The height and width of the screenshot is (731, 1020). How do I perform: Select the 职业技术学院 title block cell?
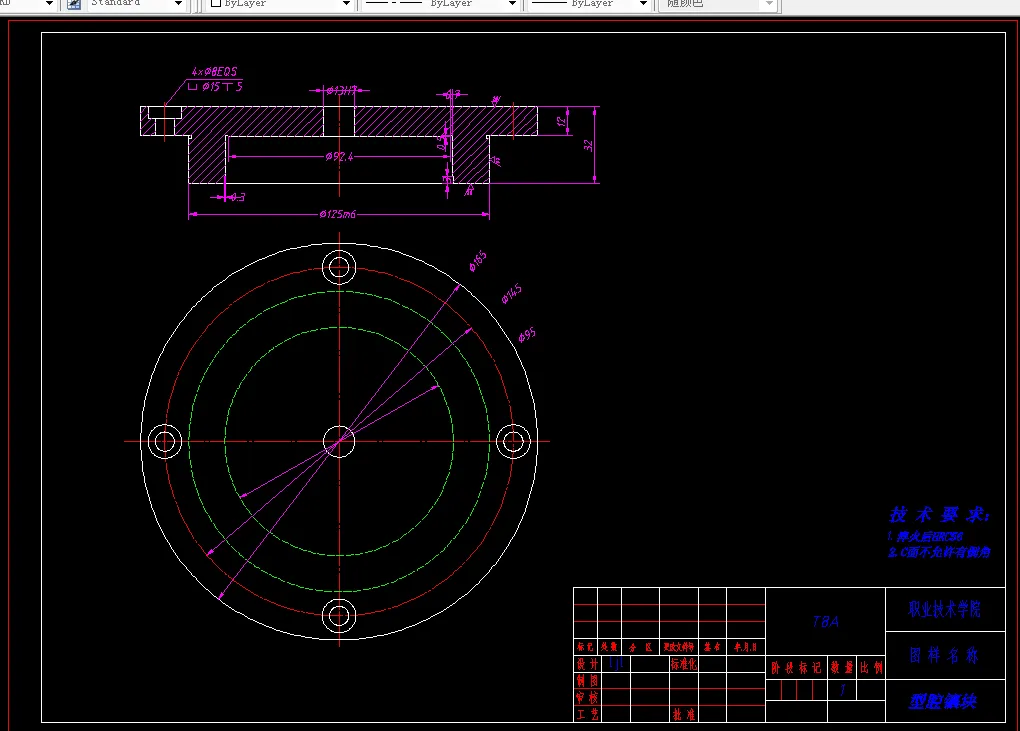(x=945, y=609)
